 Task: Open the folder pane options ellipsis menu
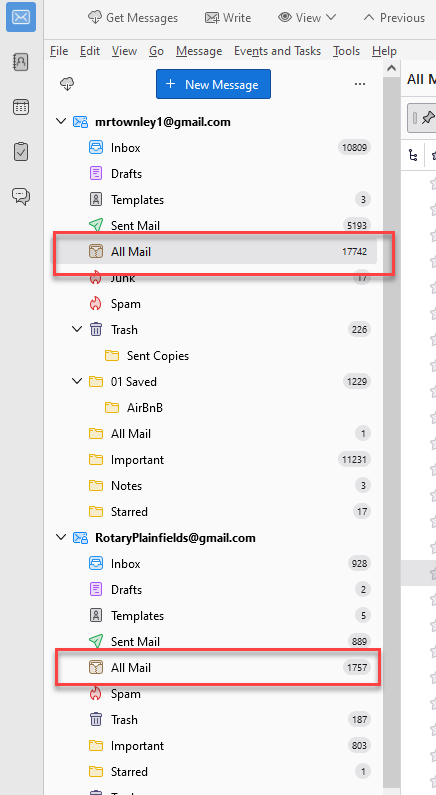click(x=360, y=84)
